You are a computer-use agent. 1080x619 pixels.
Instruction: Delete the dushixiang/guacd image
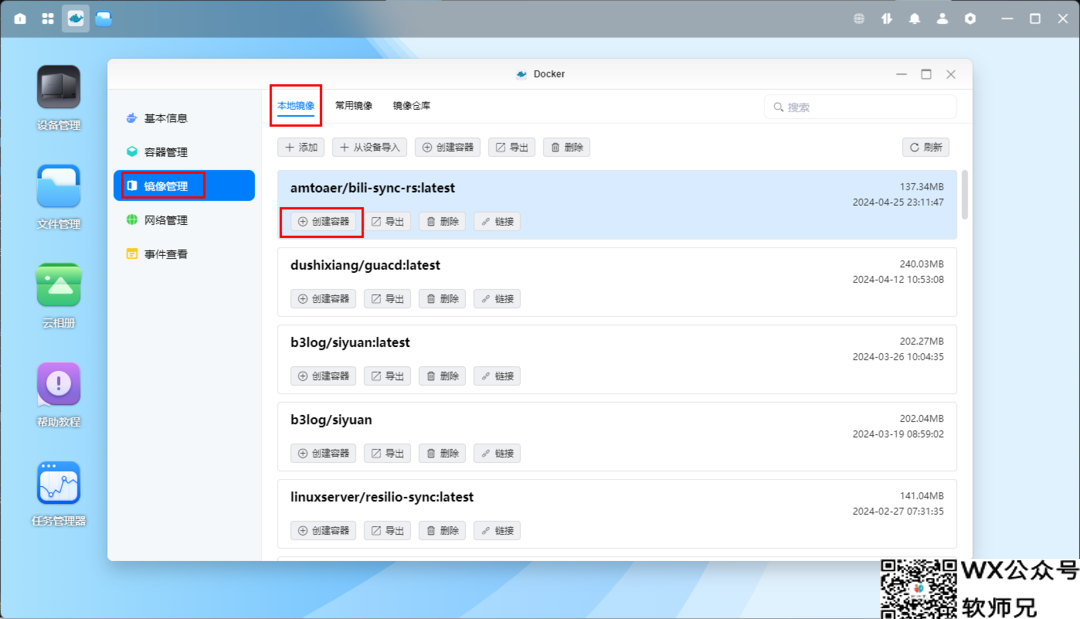coord(442,299)
